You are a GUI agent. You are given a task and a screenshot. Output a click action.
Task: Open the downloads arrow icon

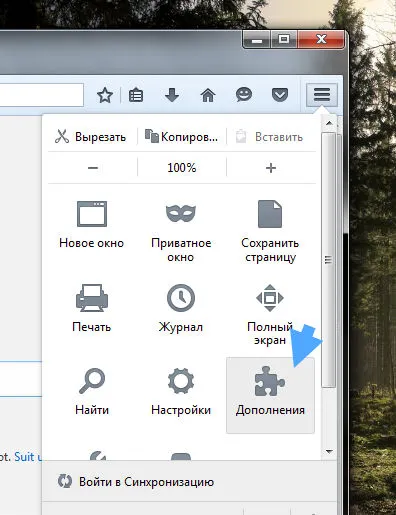pyautogui.click(x=172, y=95)
